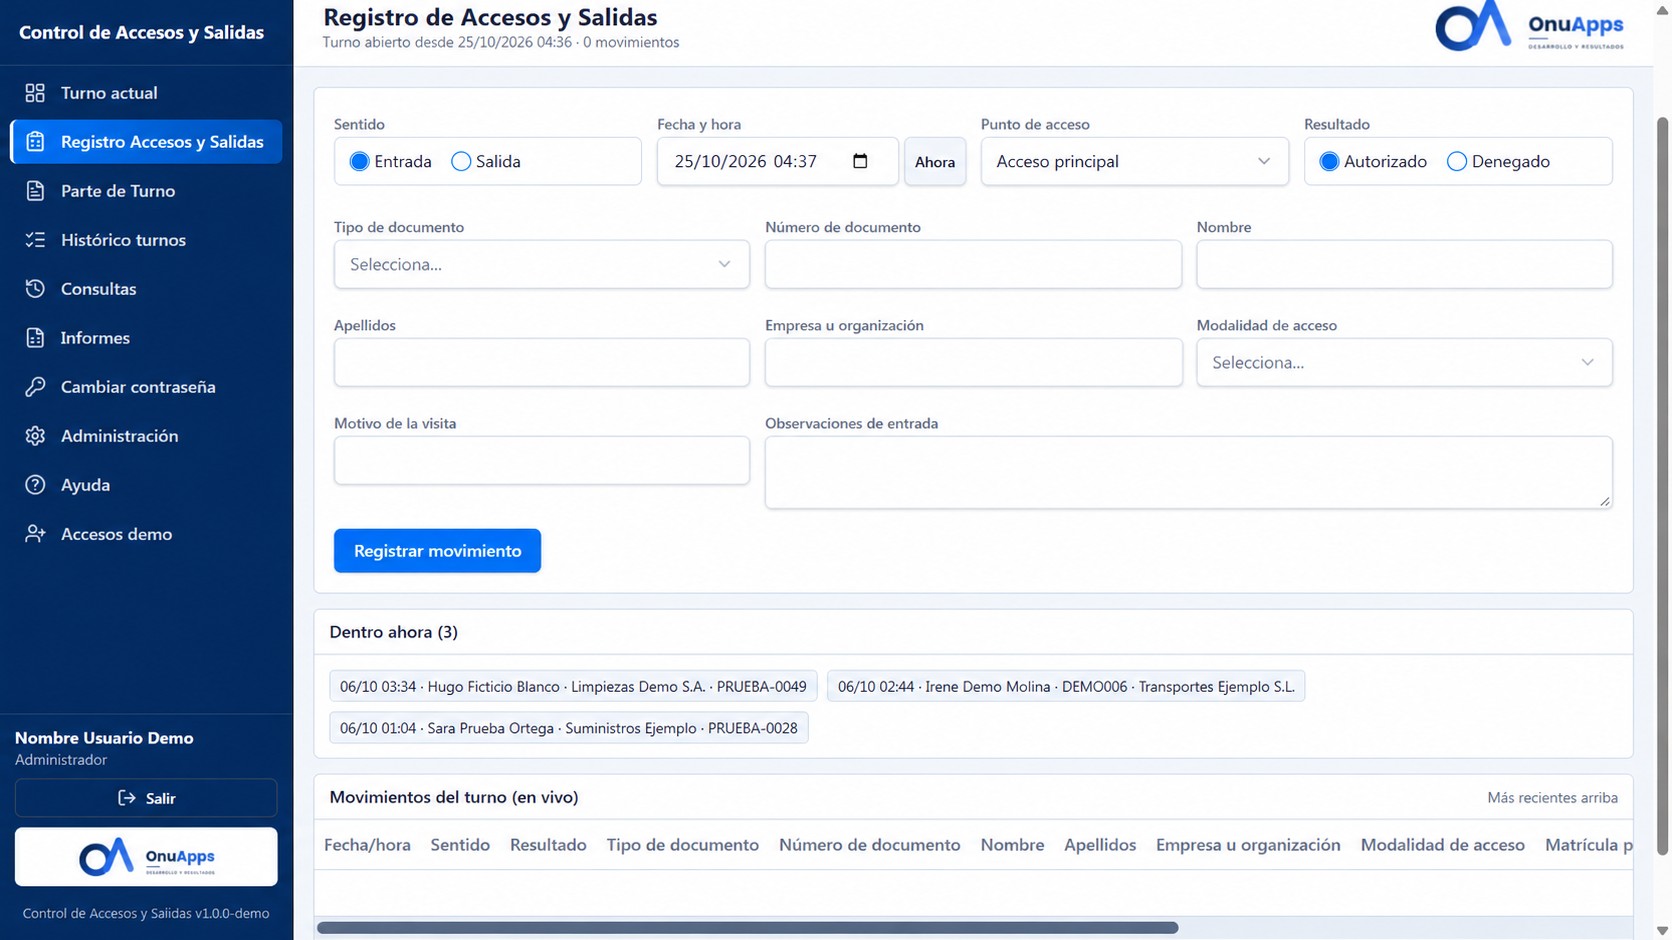Open the Modalidad de acceso dropdown

[1404, 362]
